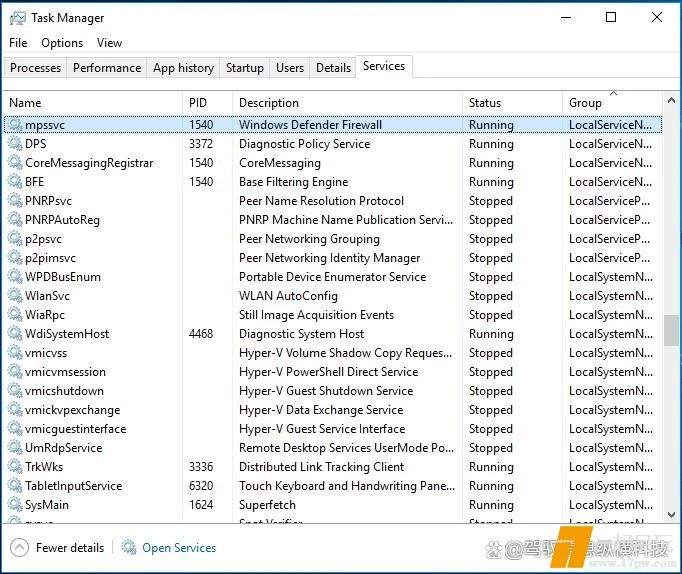
Task: Click the gear icon beside DPS
Action: [15, 144]
